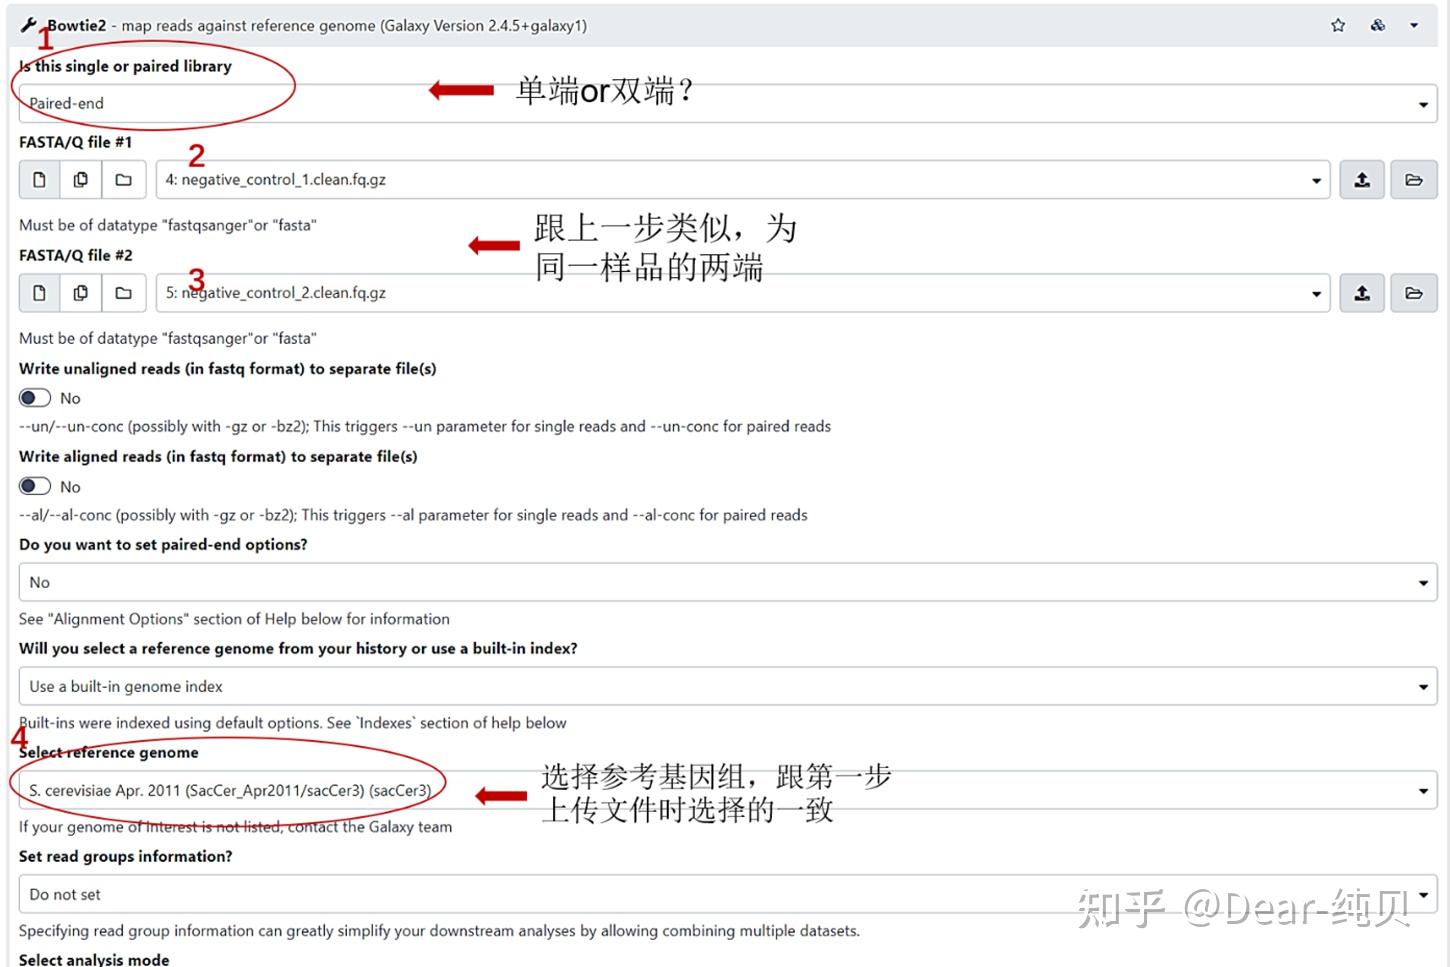Toggle Write aligned reads switch

(x=35, y=486)
